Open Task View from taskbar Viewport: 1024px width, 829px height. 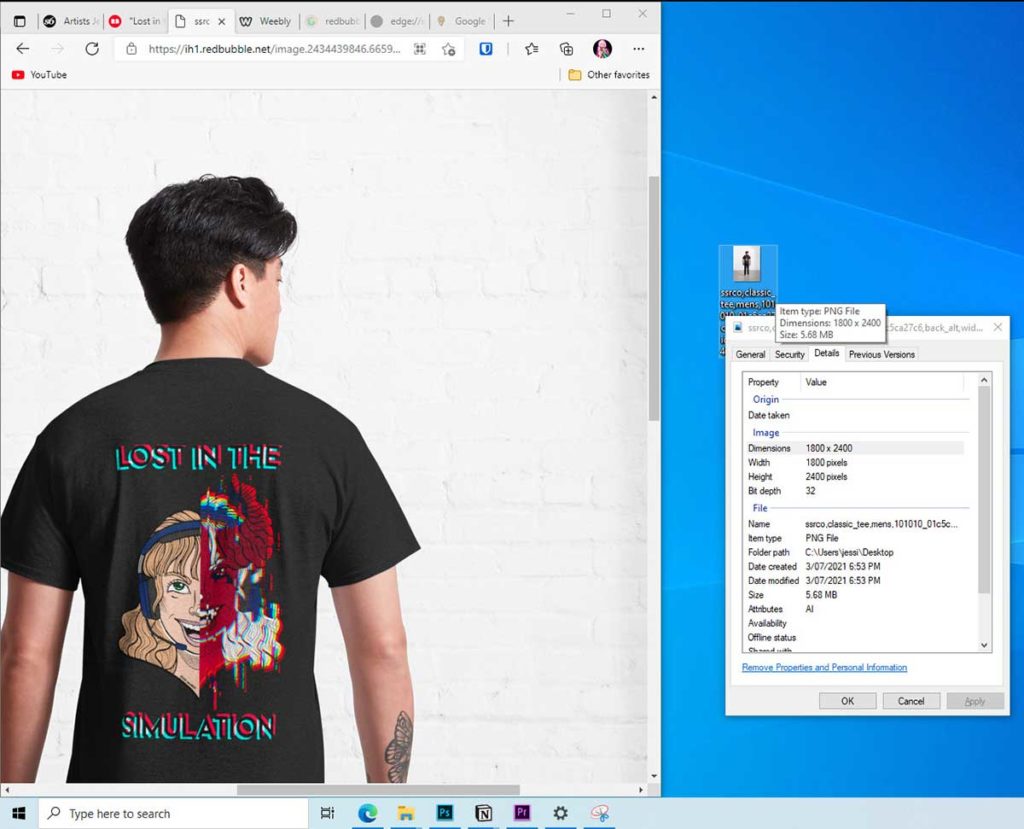[x=327, y=813]
